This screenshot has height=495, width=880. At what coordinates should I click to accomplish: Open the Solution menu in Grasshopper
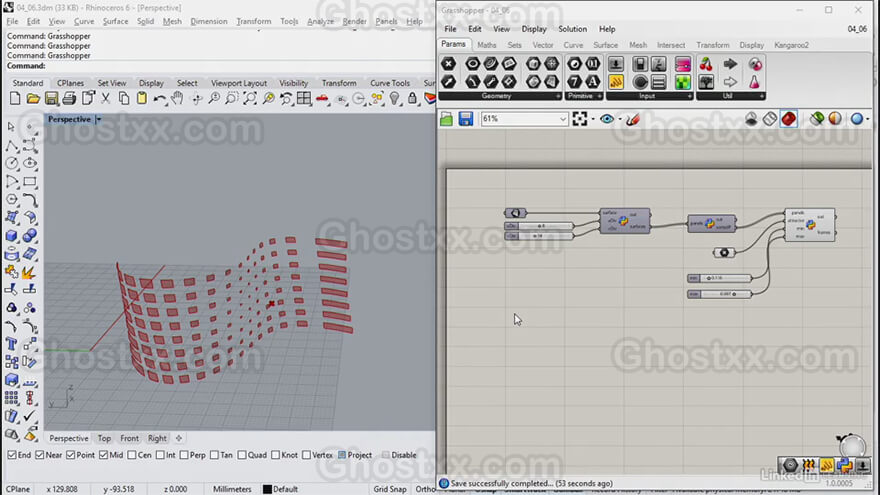572,29
